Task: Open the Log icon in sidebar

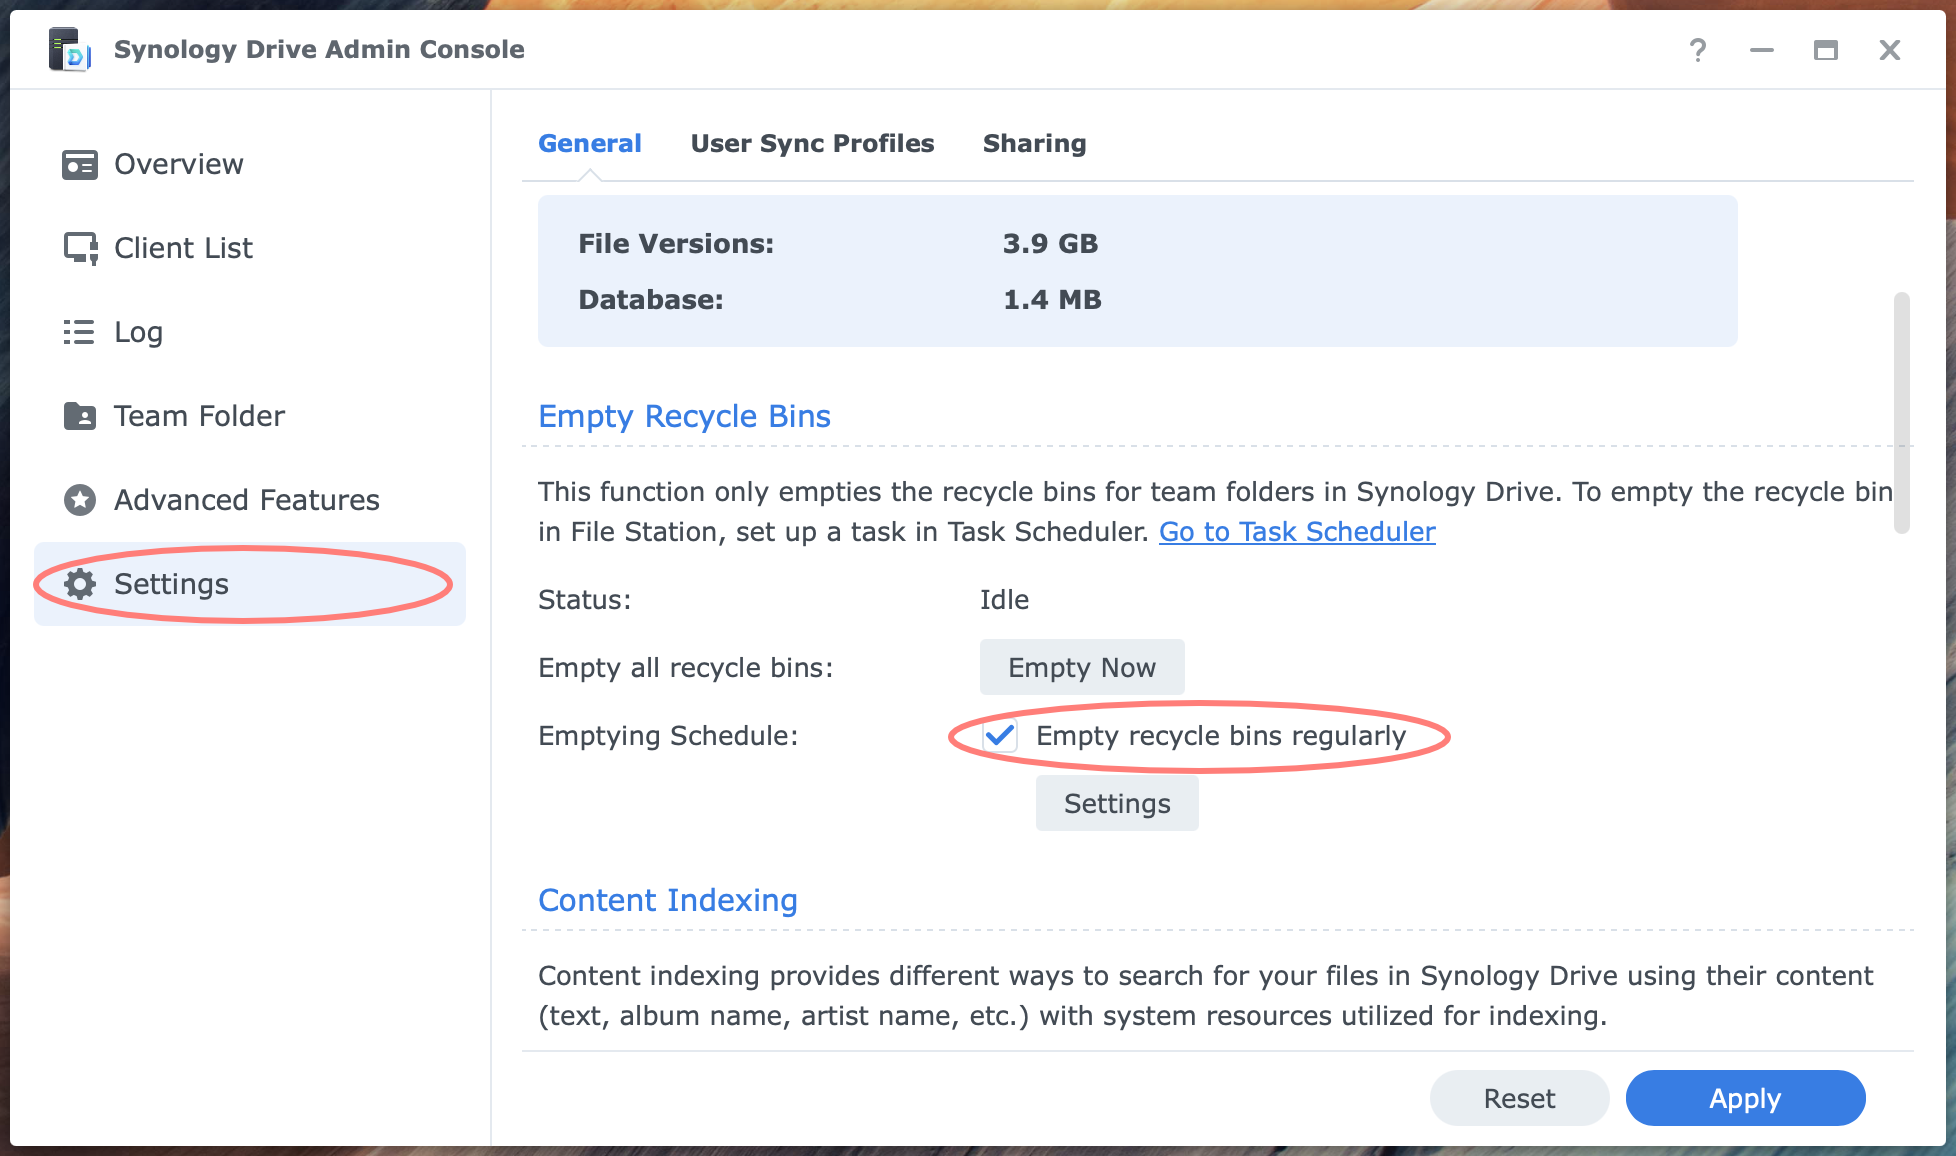Action: pyautogui.click(x=80, y=331)
